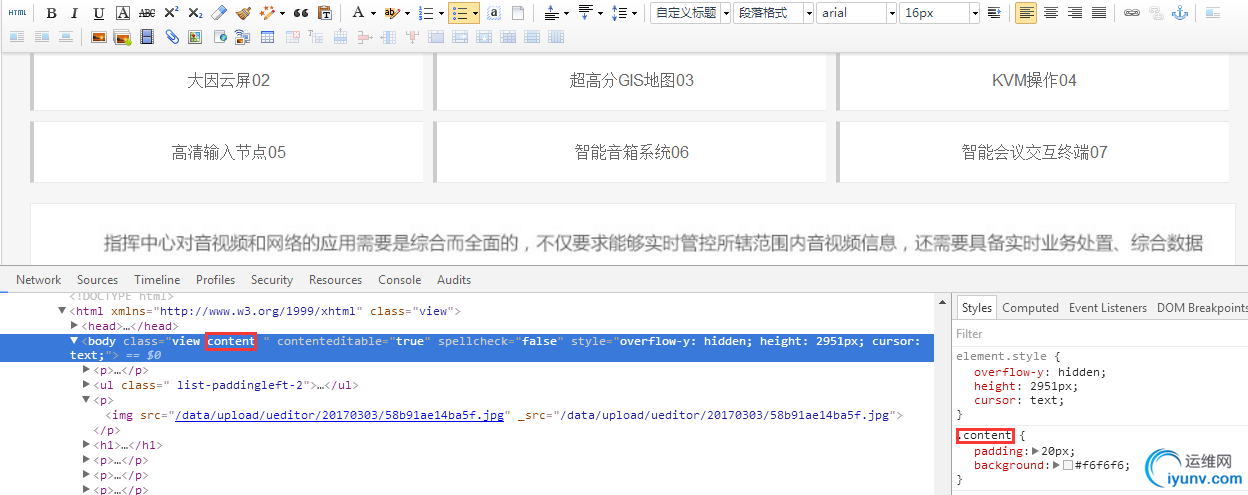
Task: Switch to the Computed styles tab
Action: pos(1030,308)
